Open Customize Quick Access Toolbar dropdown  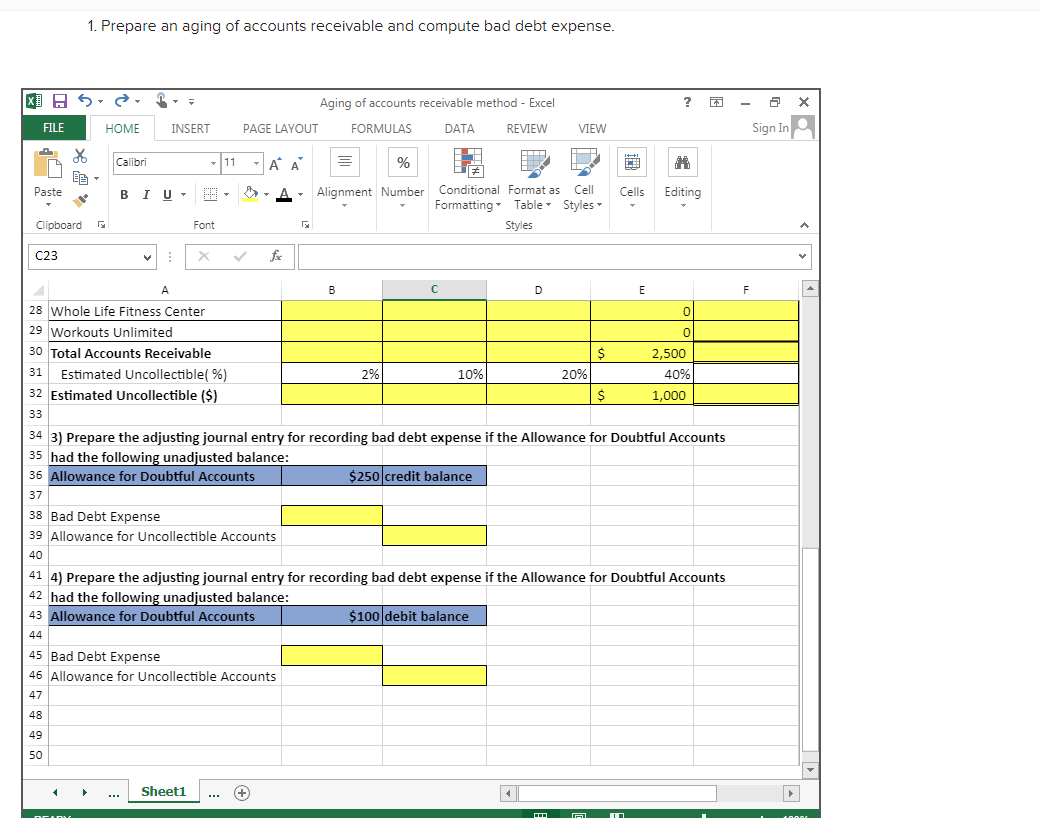point(191,102)
